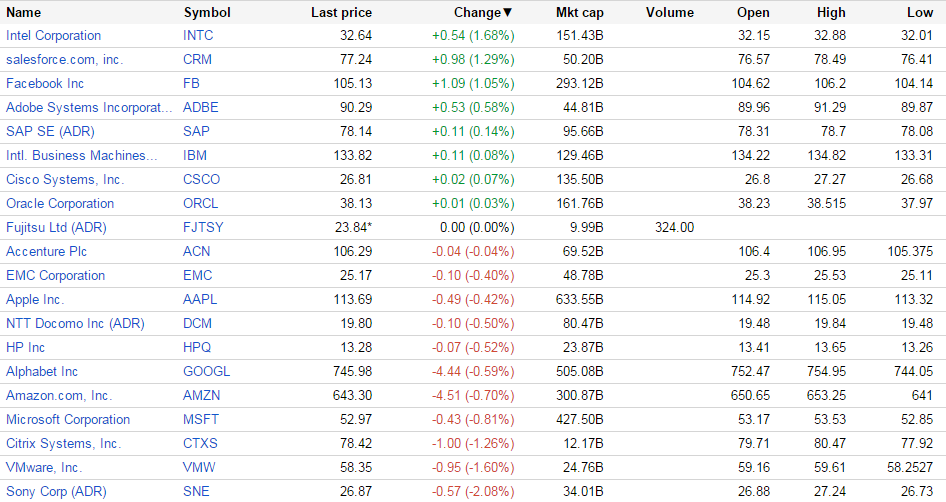The image size is (946, 502).
Task: Open the ADBE ticker symbol link
Action: point(201,107)
